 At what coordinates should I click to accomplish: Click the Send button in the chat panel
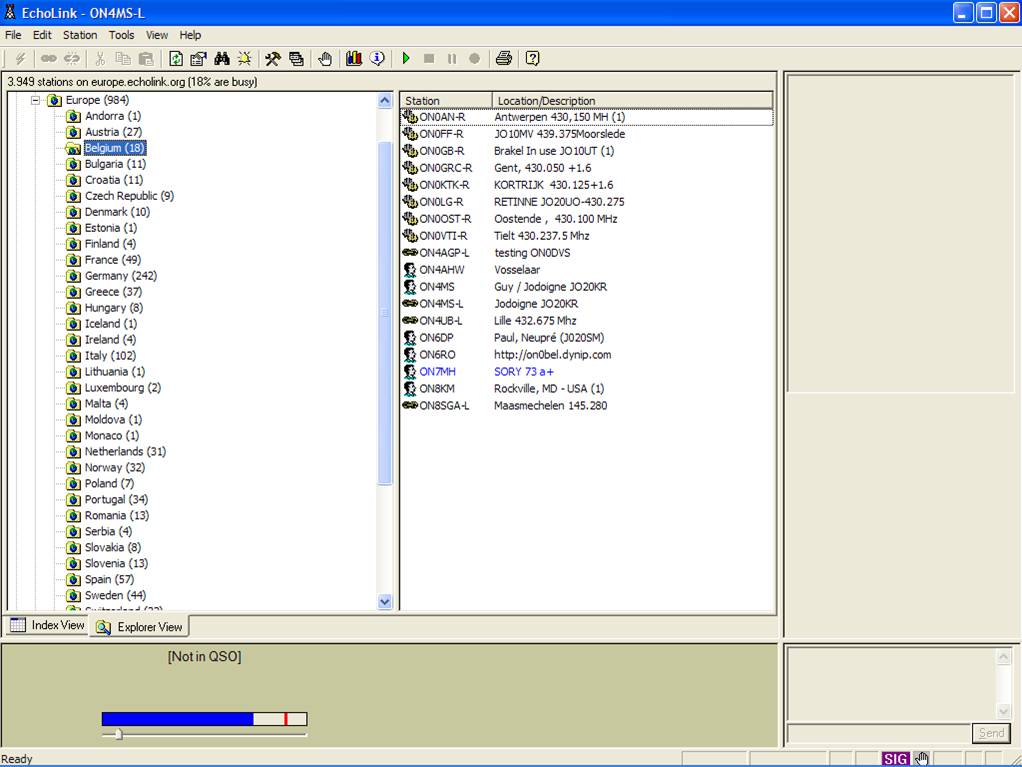click(991, 732)
